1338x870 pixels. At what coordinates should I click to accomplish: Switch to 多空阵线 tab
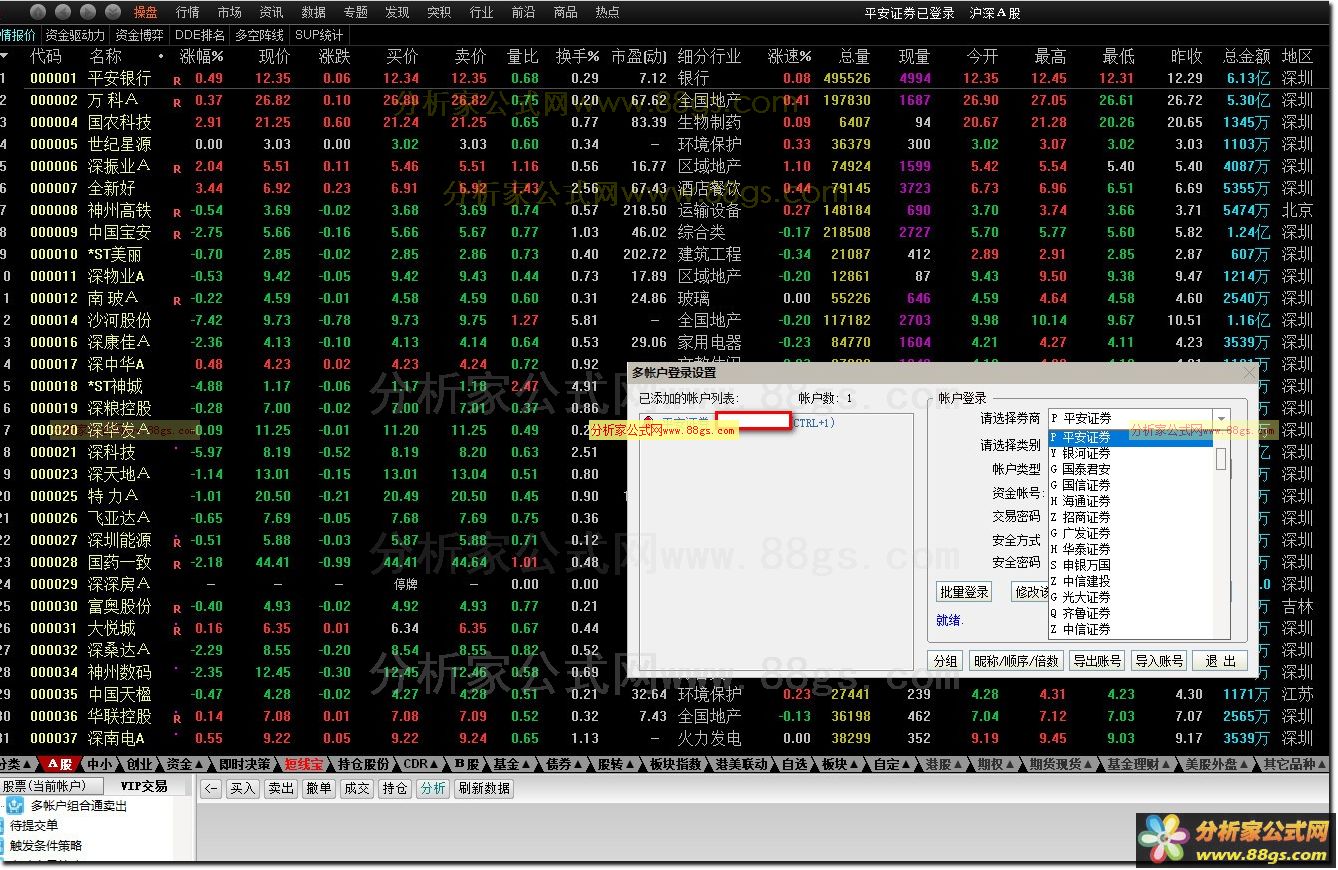[x=260, y=35]
